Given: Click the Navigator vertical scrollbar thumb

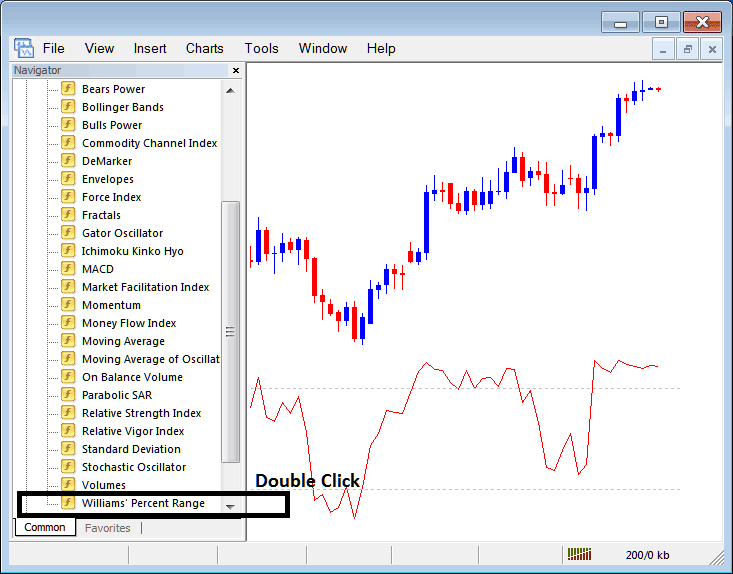Looking at the screenshot, I should (x=230, y=332).
